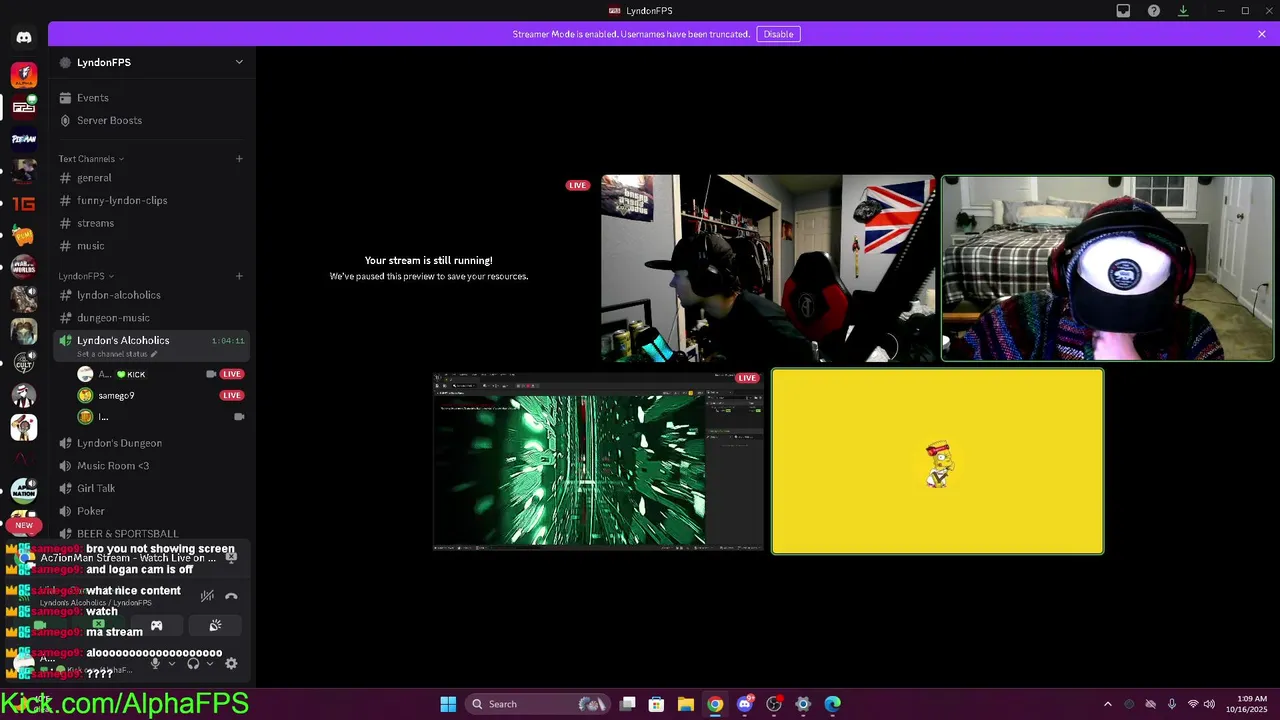Select Lyndon's Alcoholics voice channel

click(x=151, y=345)
